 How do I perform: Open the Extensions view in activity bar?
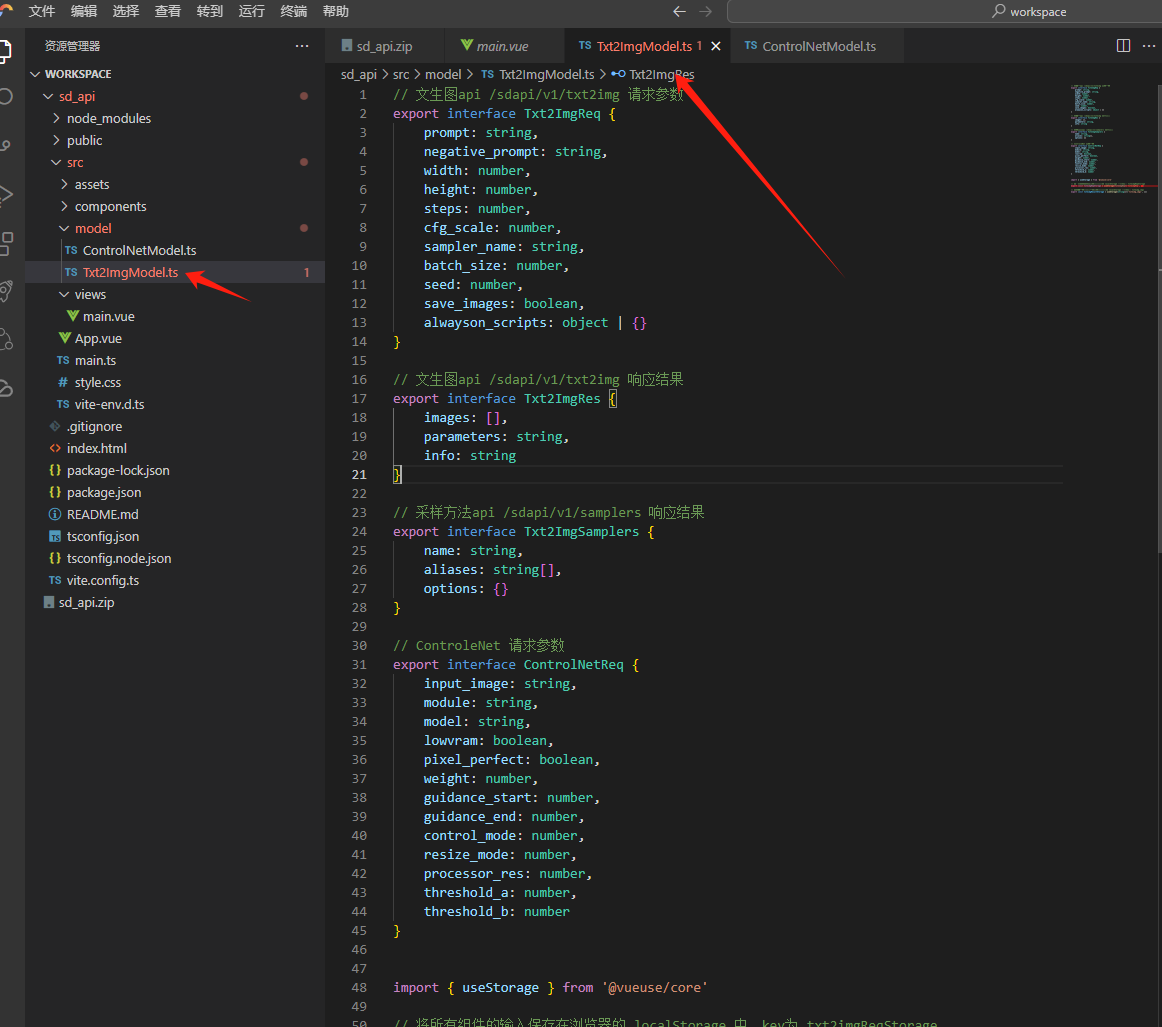tap(6, 242)
